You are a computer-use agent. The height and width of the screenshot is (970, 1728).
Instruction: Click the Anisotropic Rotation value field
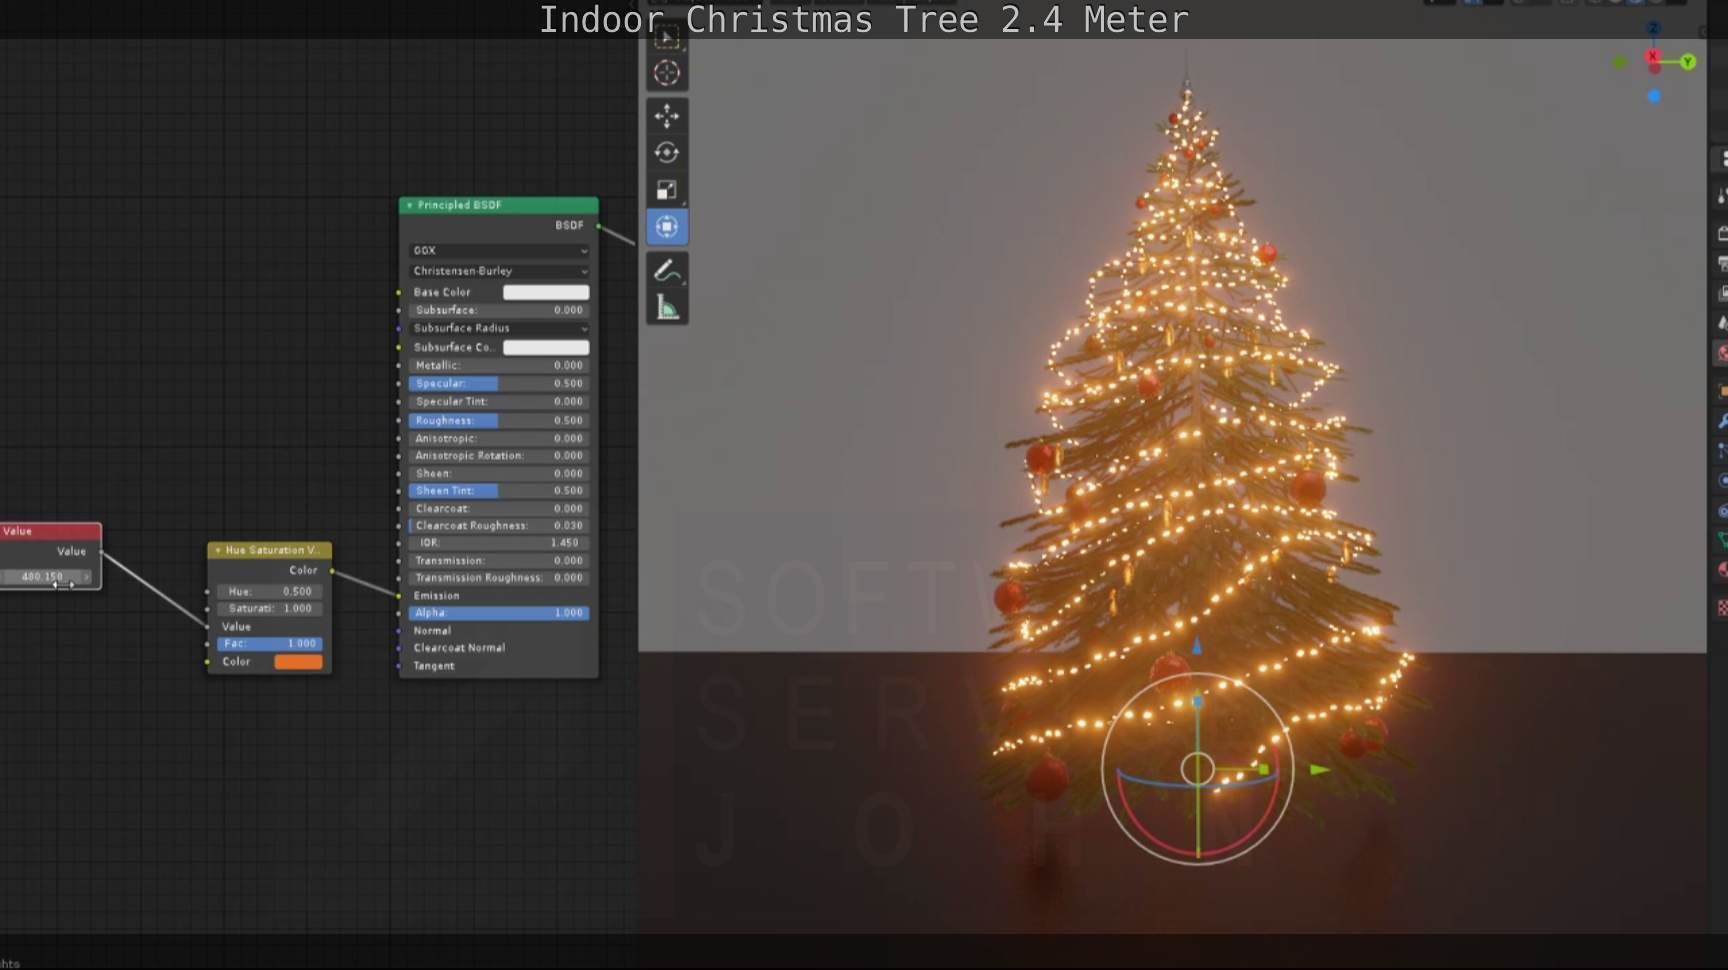pyautogui.click(x=499, y=455)
